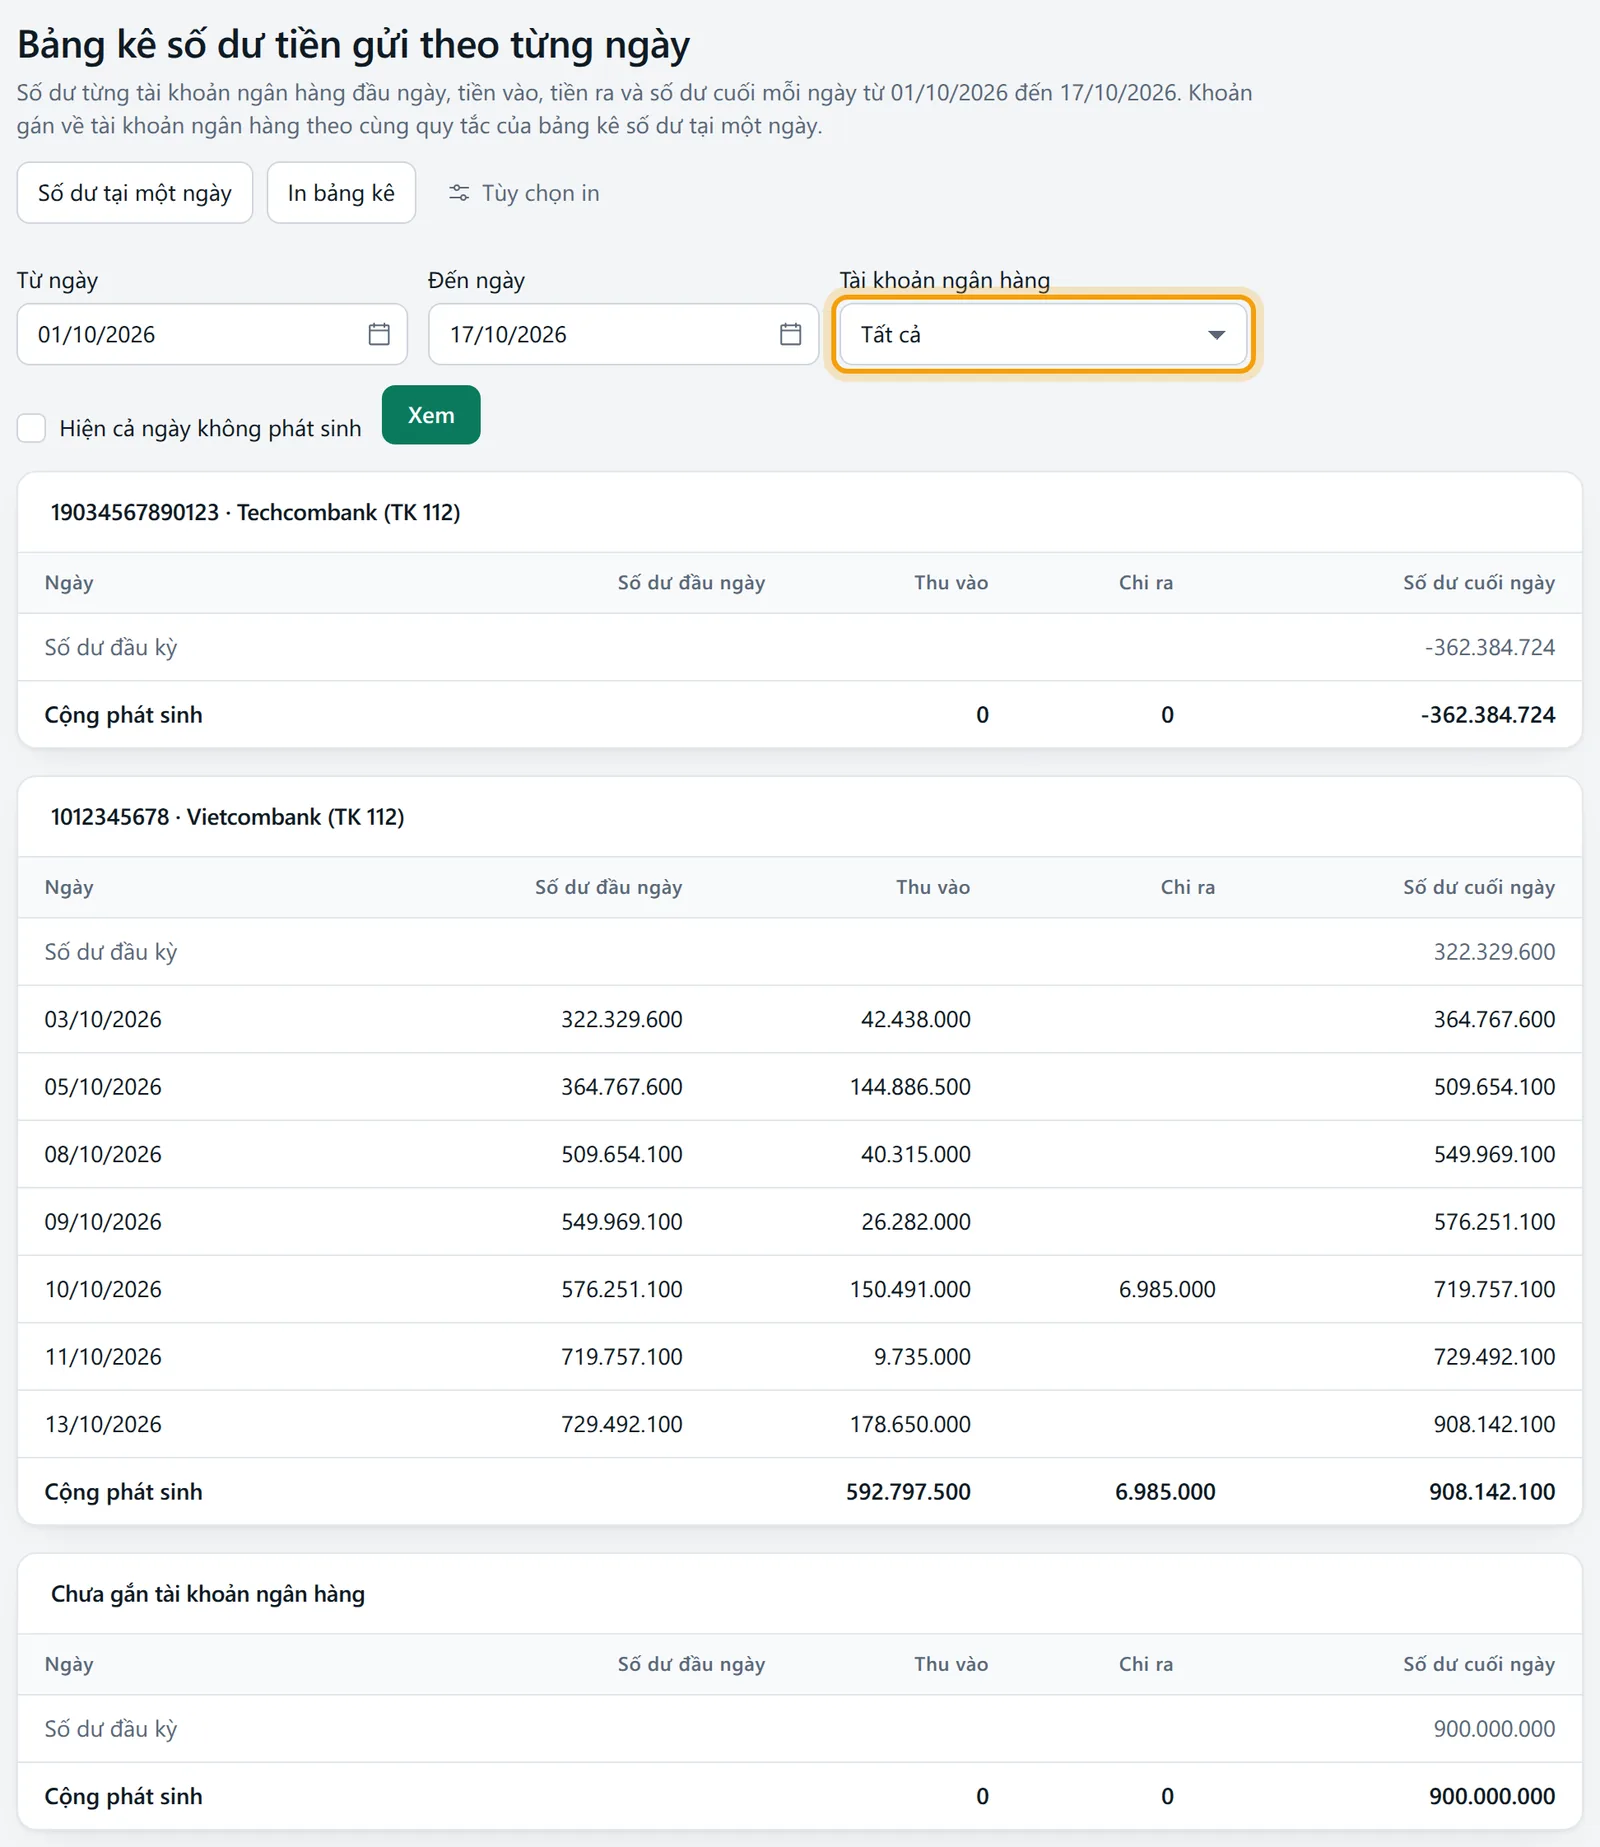Select row dated 05/10/2026
The width and height of the screenshot is (1600, 1847).
click(x=800, y=1087)
